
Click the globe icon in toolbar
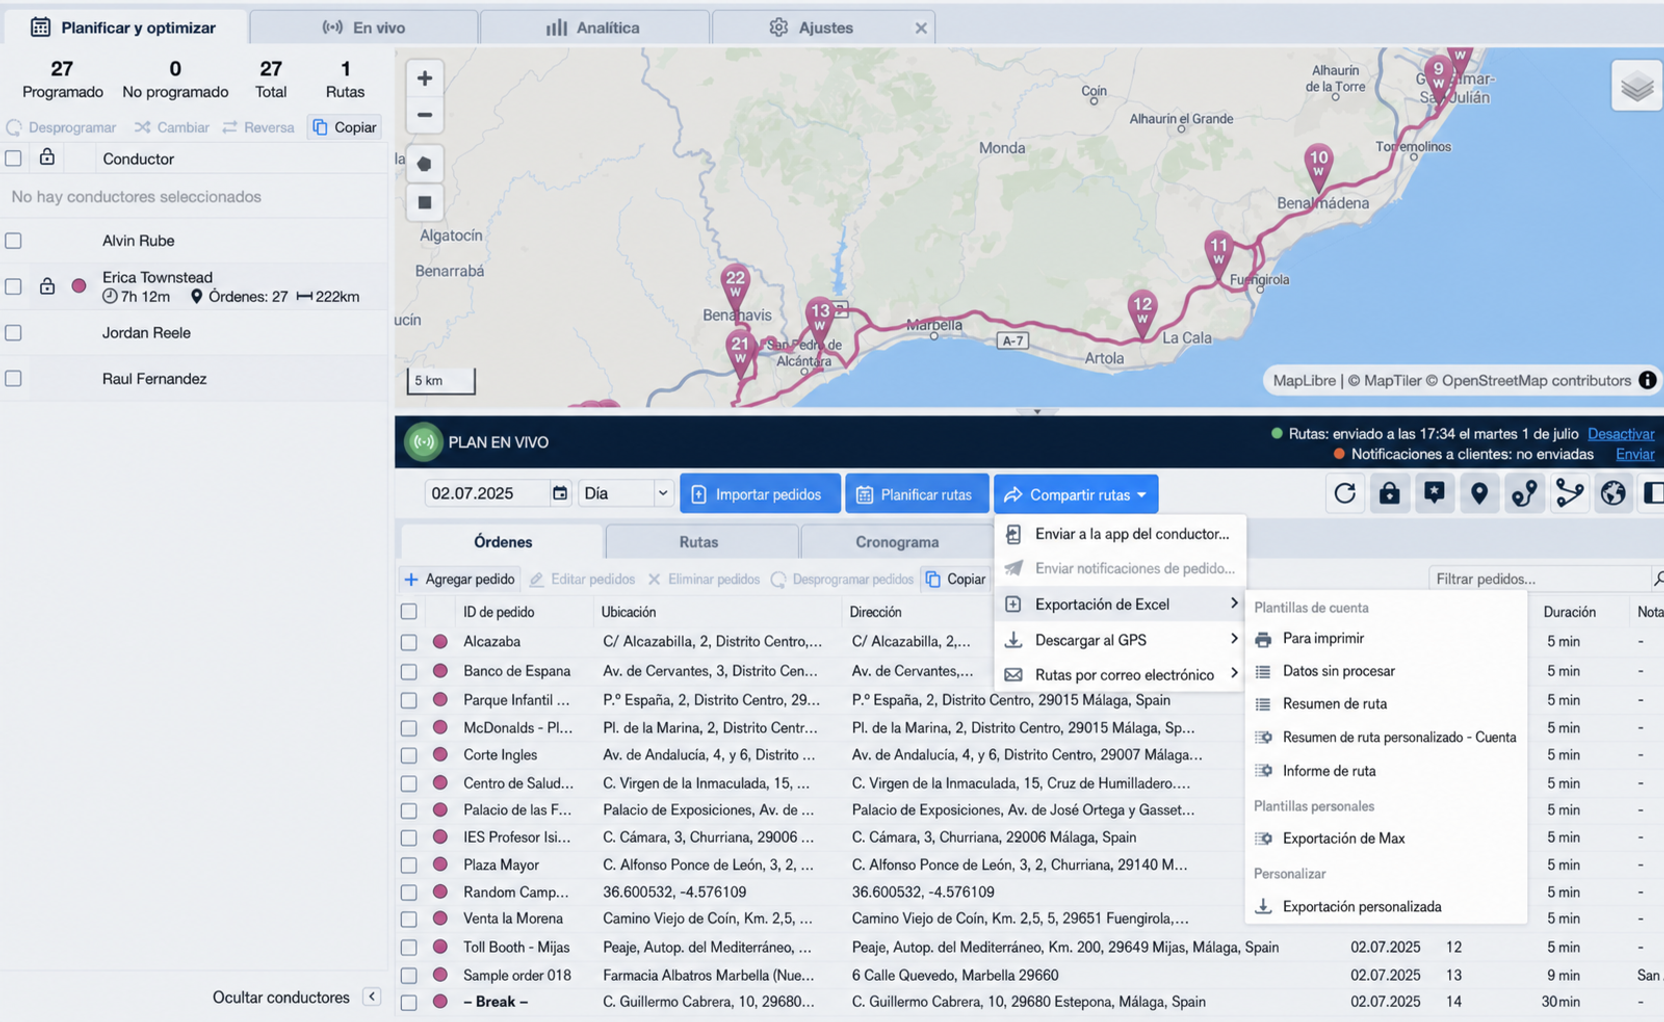point(1613,493)
